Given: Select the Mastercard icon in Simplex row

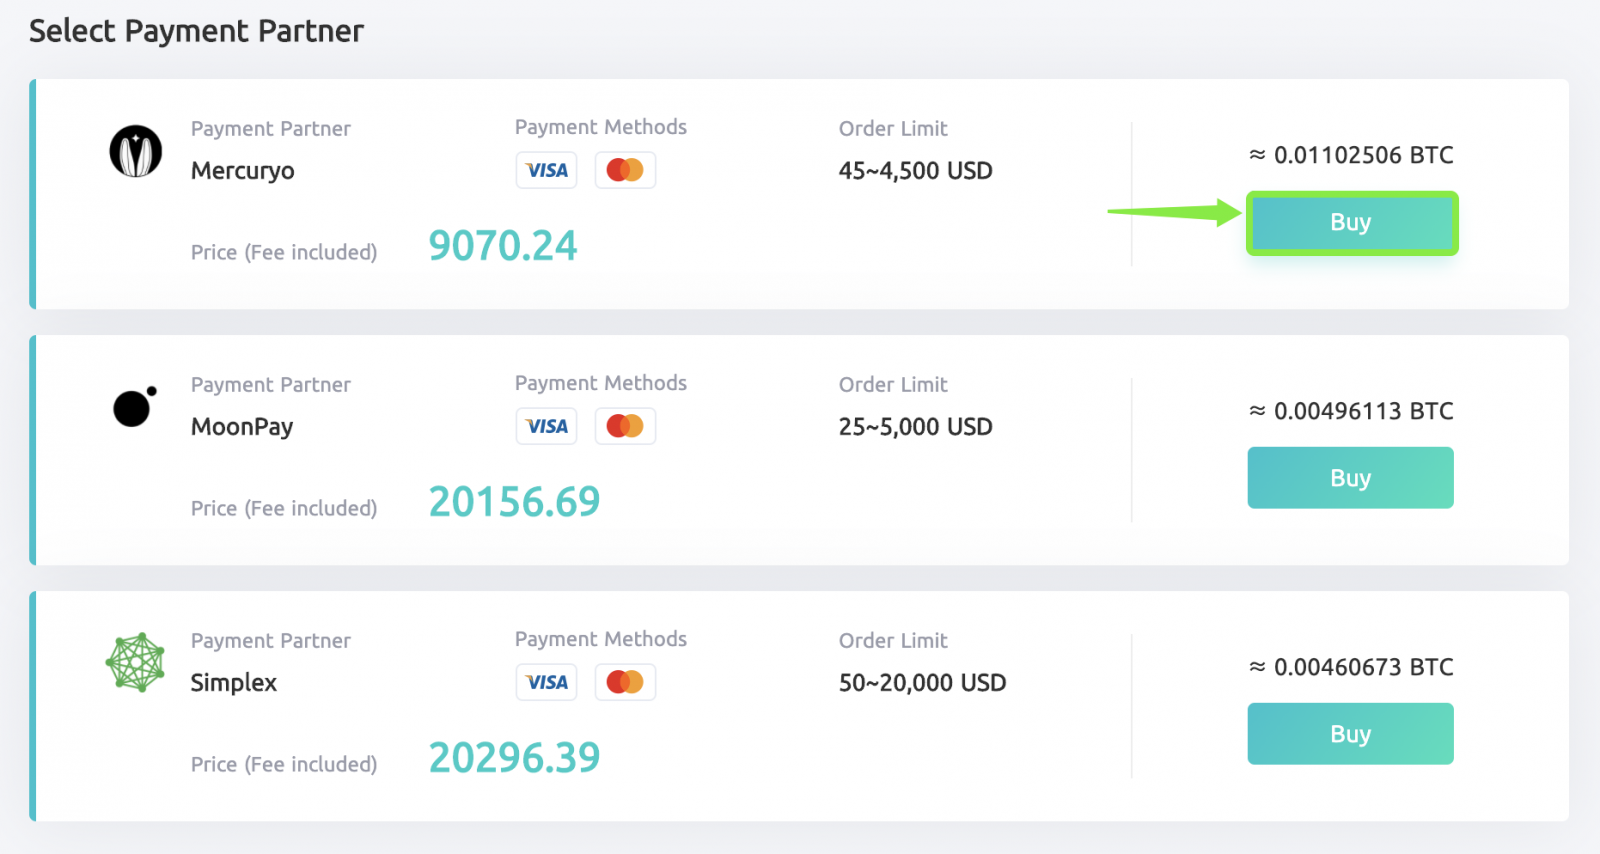Looking at the screenshot, I should click(625, 682).
